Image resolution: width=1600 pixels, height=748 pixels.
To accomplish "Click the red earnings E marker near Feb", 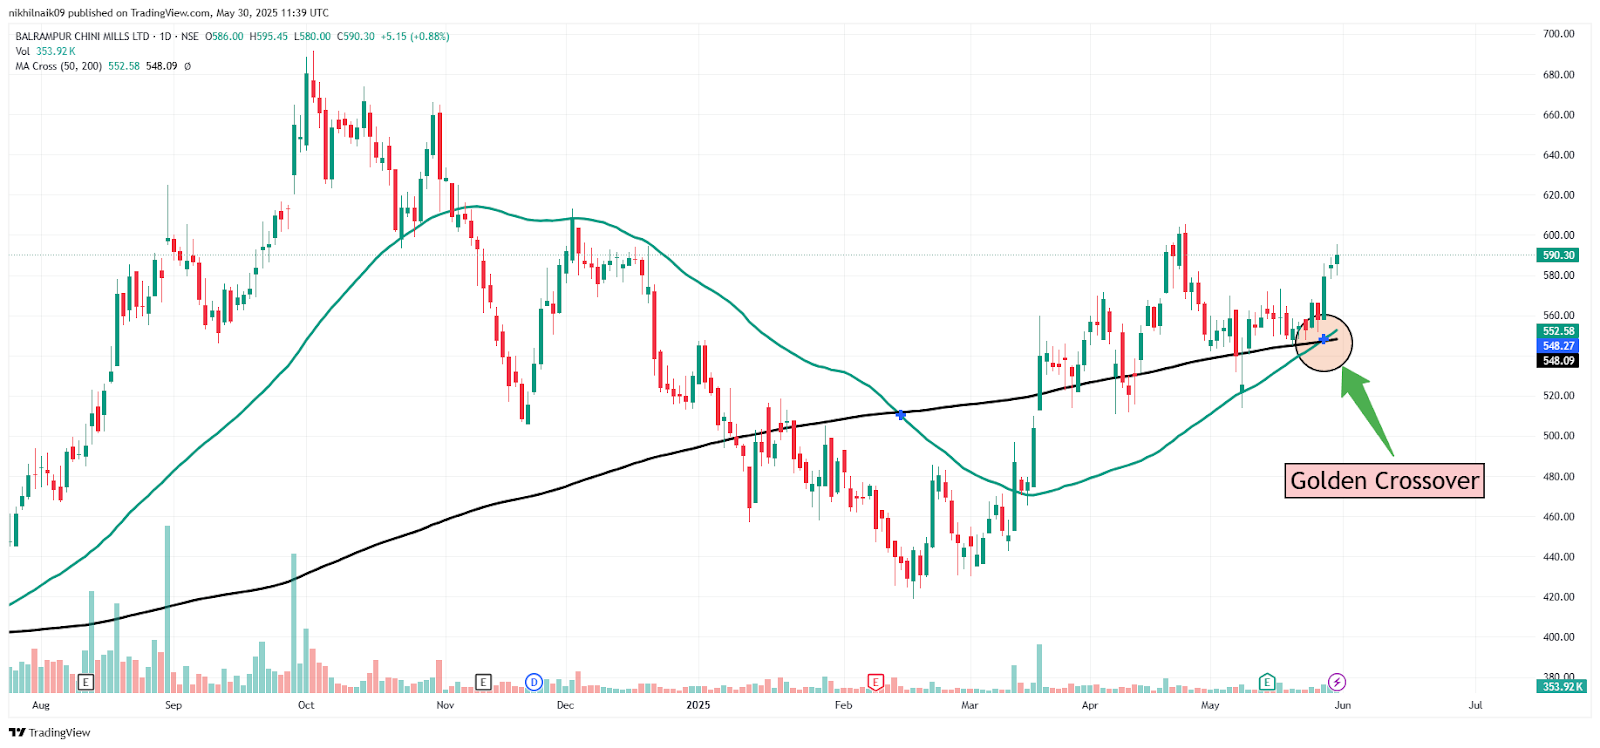I will [x=876, y=682].
